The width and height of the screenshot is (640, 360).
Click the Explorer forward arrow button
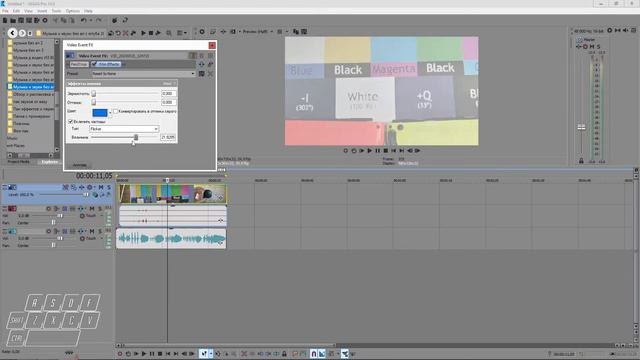coord(22,33)
